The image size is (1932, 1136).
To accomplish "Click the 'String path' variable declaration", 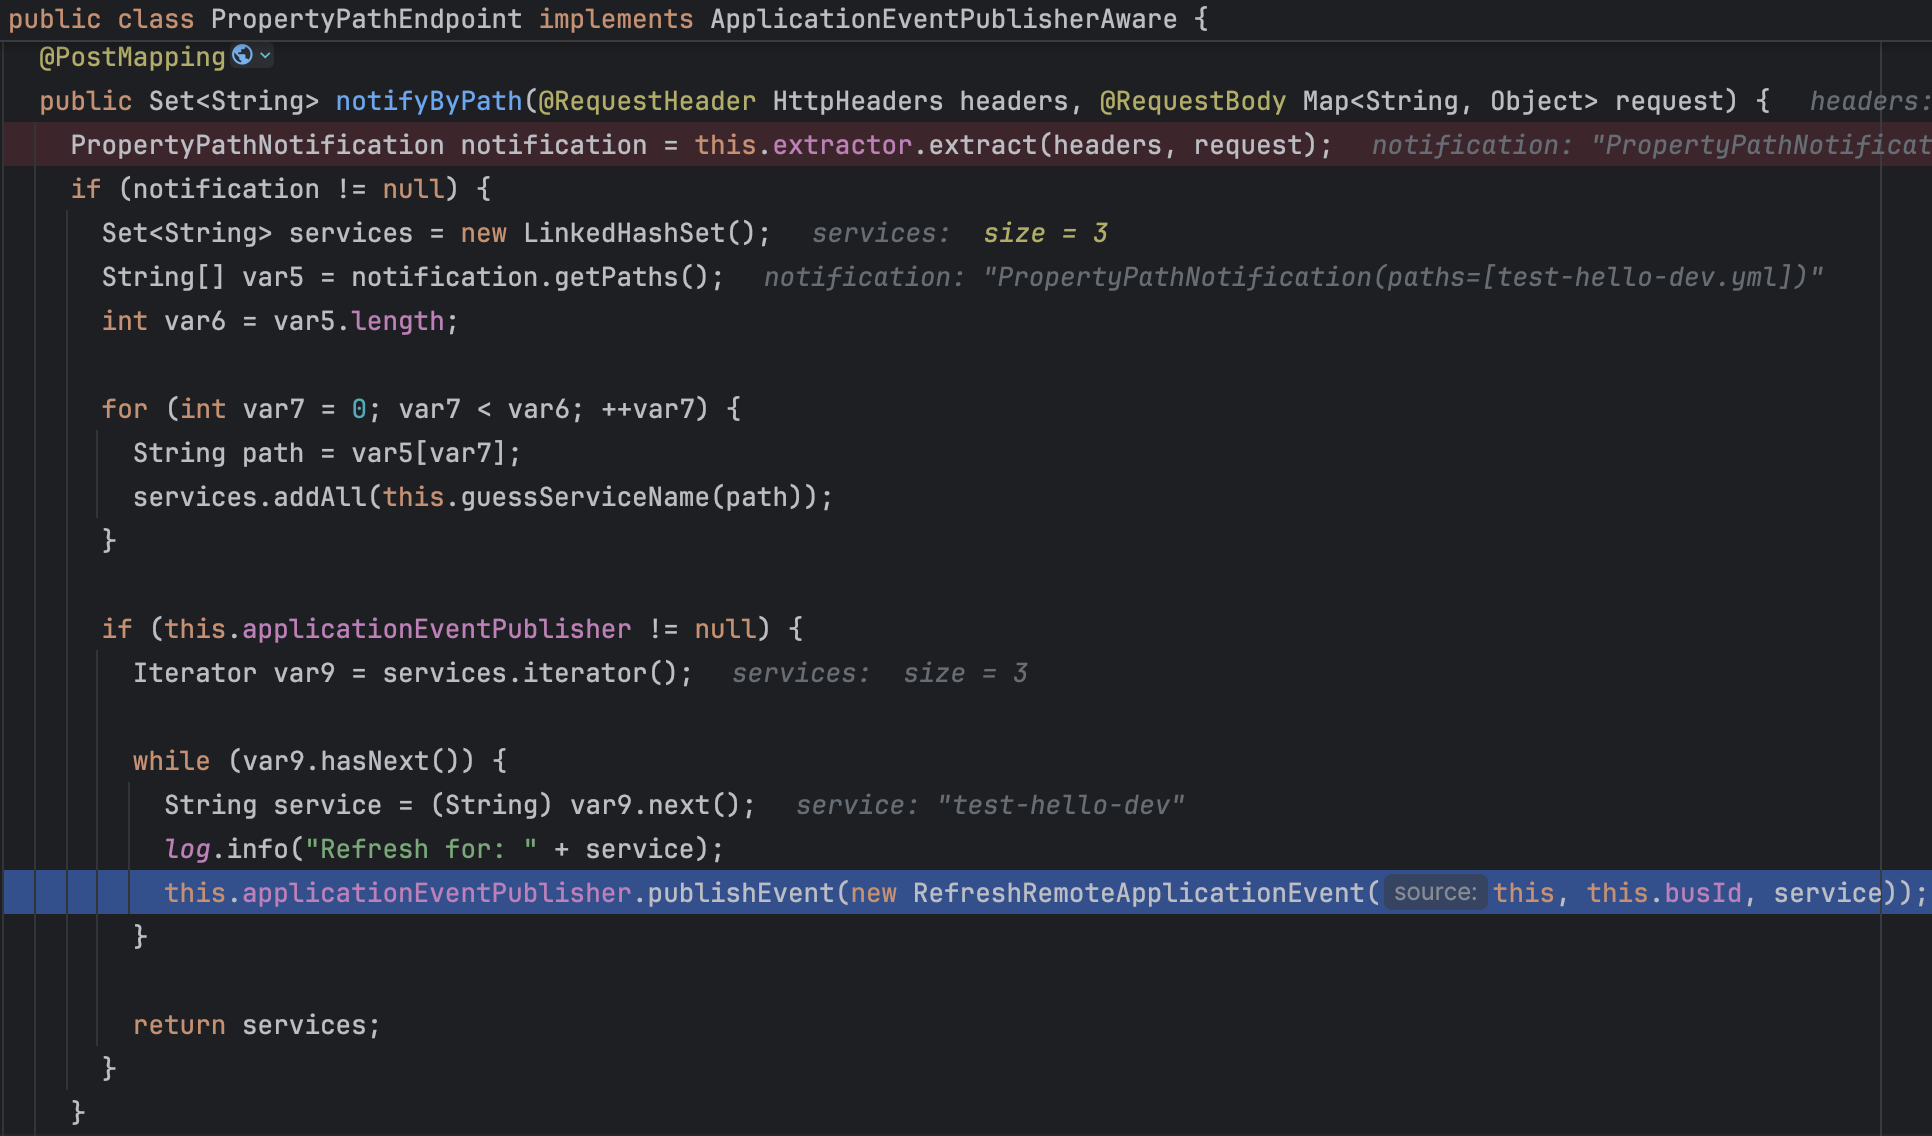I will click(218, 453).
